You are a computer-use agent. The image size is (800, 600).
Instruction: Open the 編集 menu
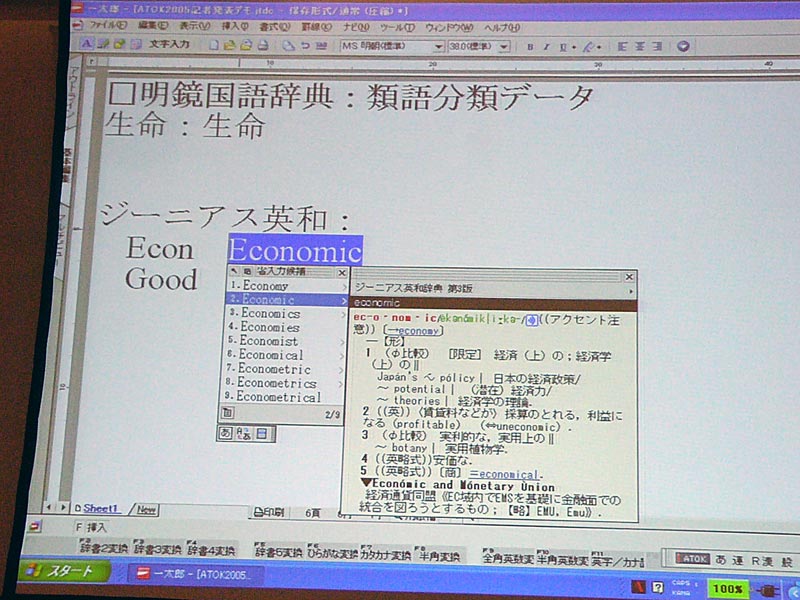pos(153,25)
